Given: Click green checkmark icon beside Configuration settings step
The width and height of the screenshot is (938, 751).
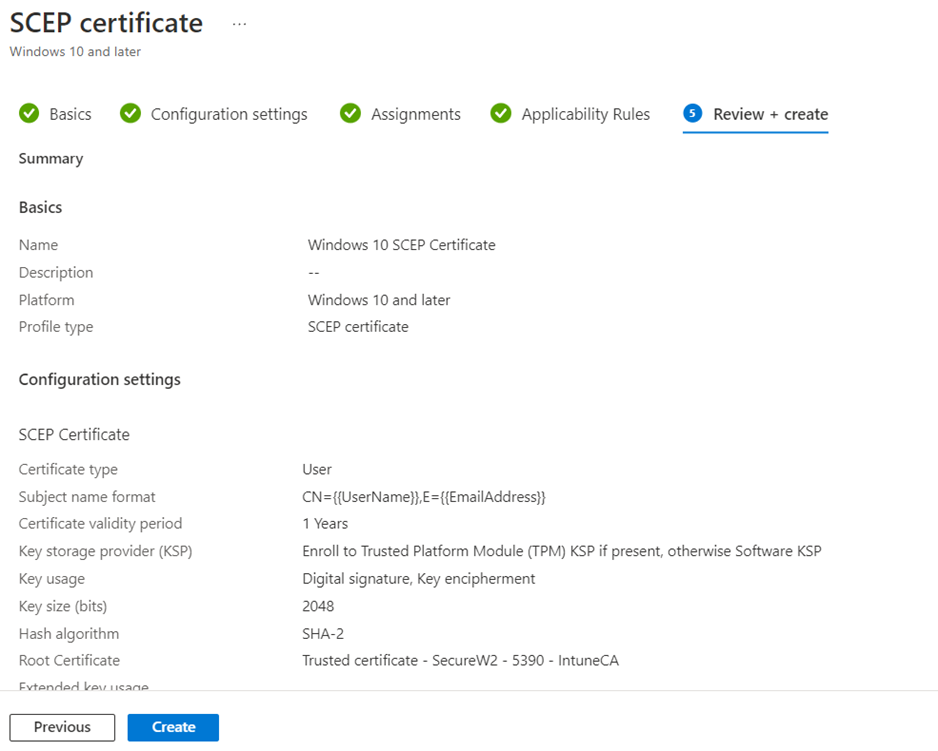Looking at the screenshot, I should 130,114.
